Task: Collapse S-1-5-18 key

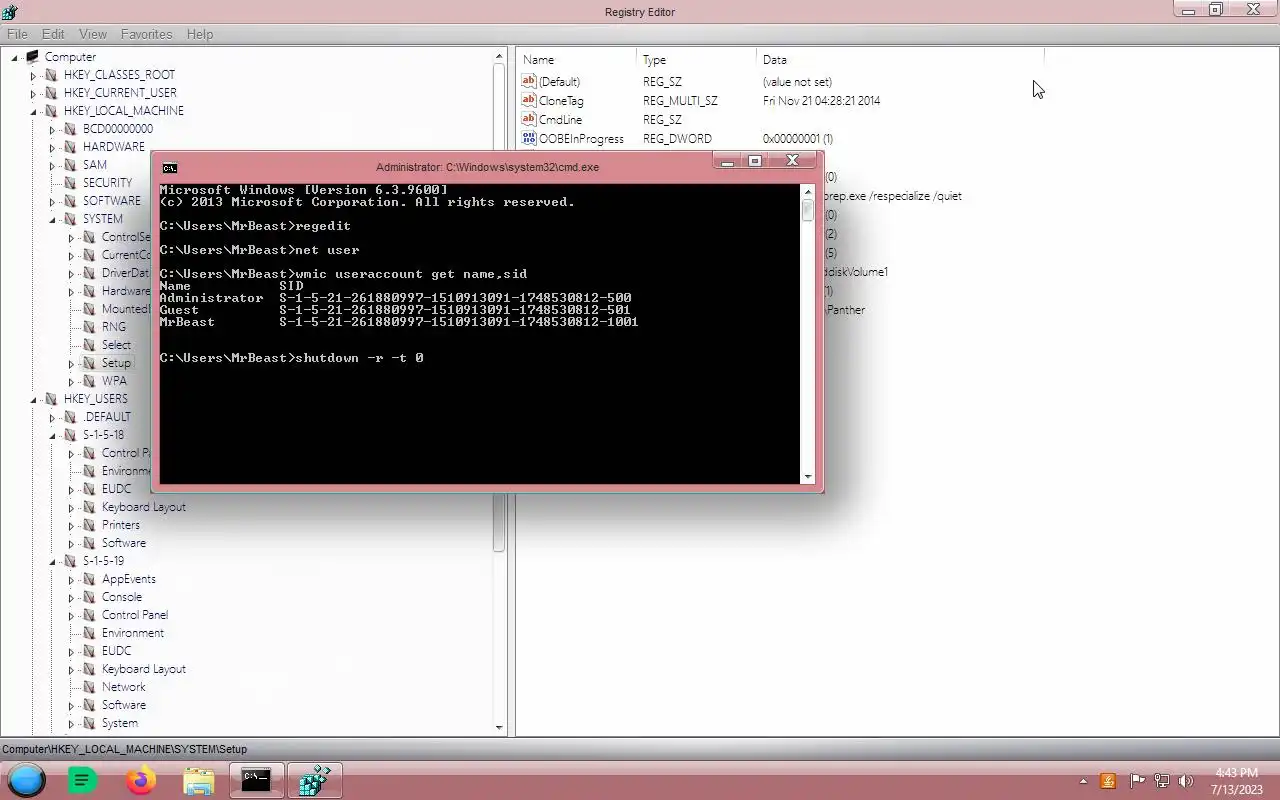Action: point(52,435)
